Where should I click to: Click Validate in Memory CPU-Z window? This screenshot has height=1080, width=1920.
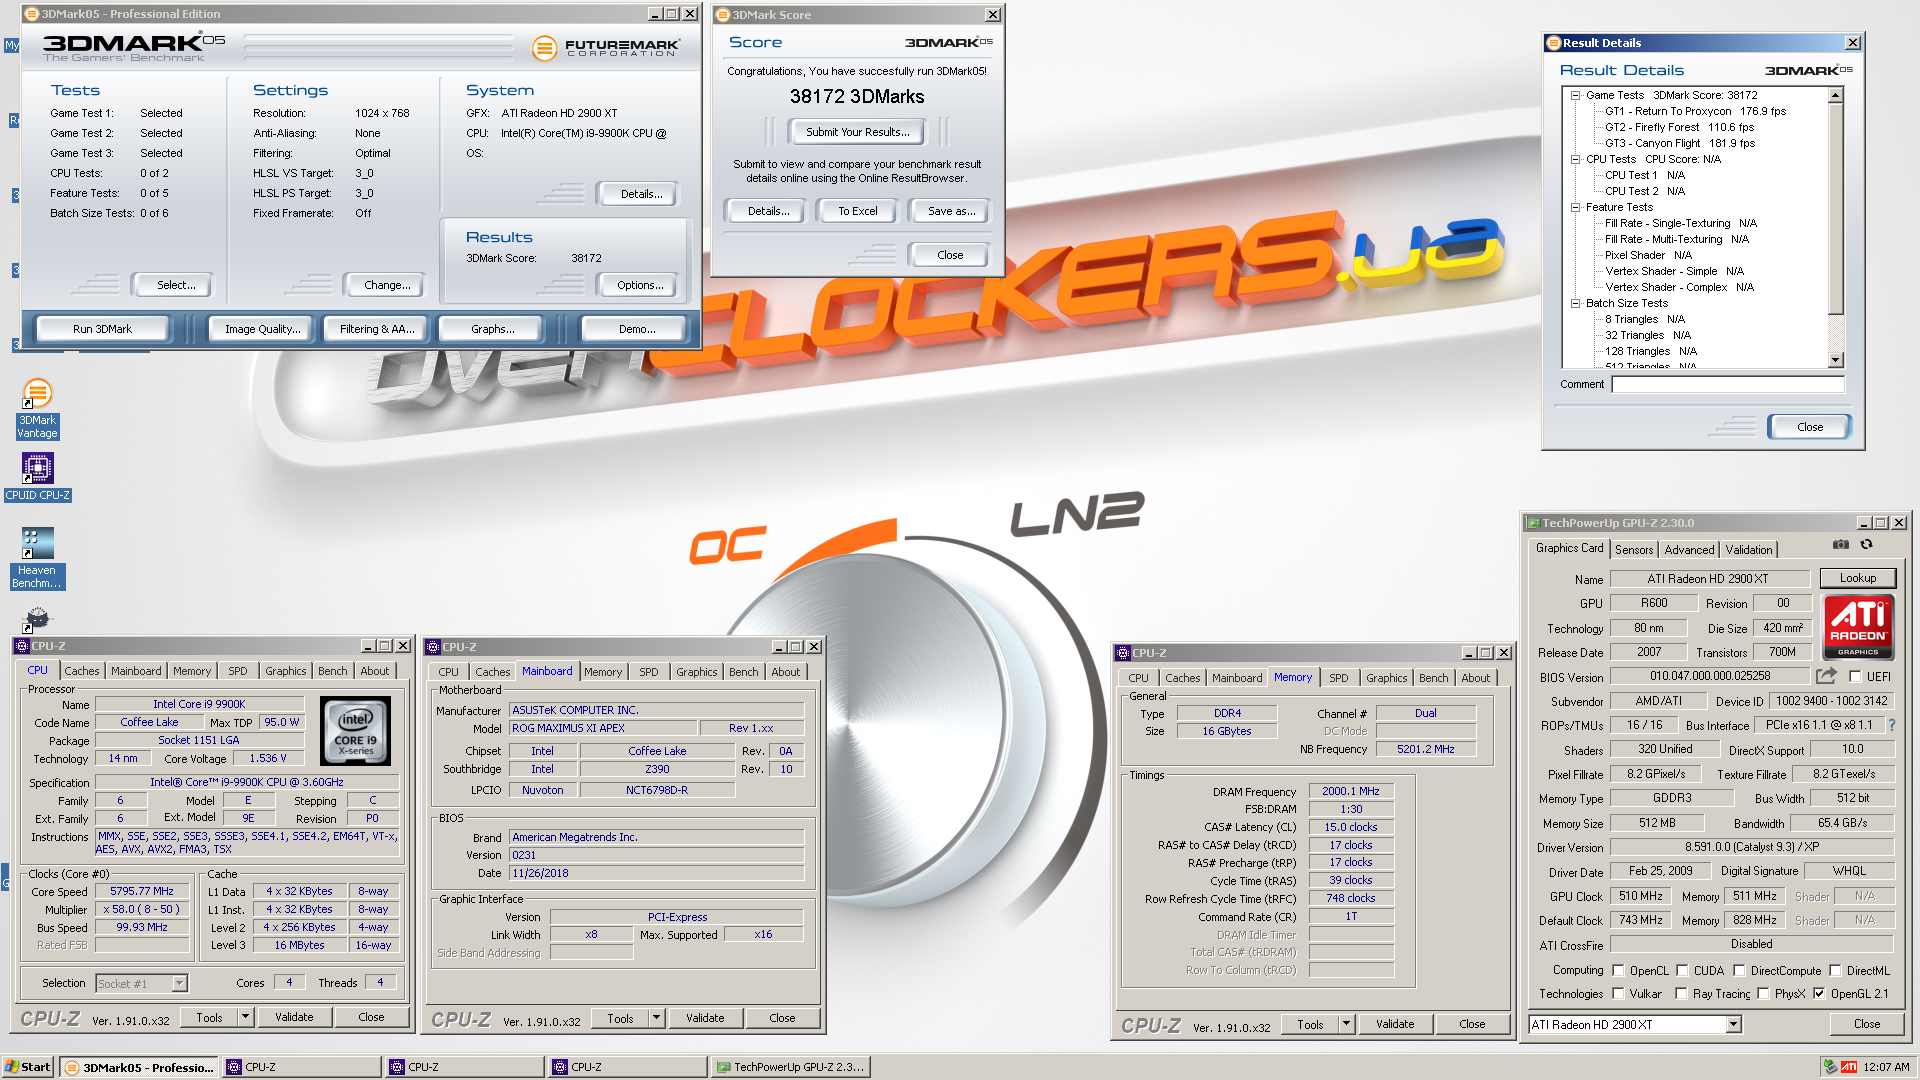pyautogui.click(x=1394, y=1024)
